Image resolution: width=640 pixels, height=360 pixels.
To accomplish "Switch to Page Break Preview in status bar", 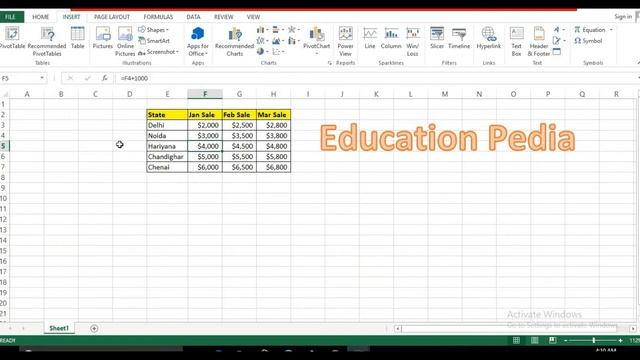I will [552, 340].
